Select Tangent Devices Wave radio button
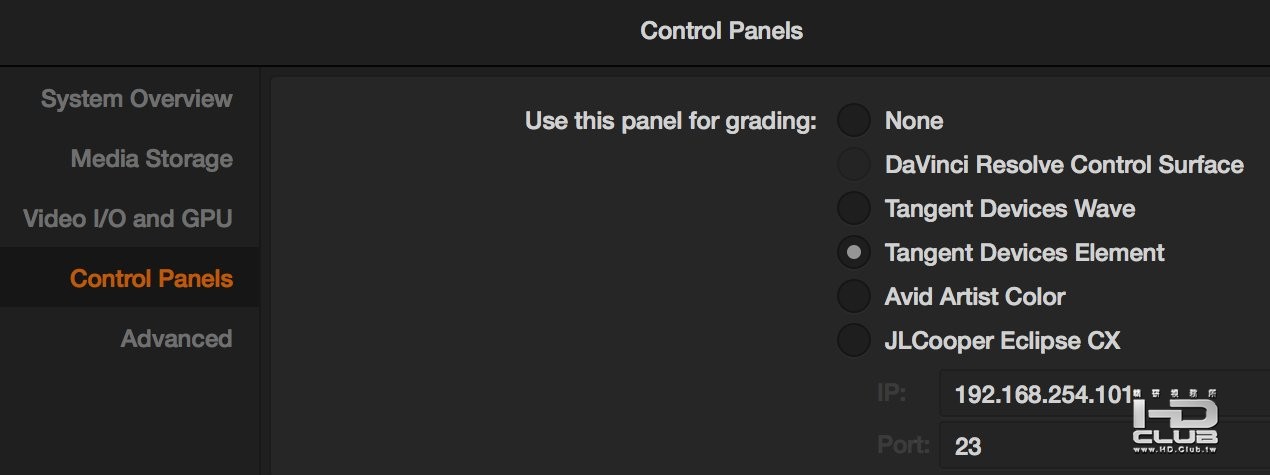This screenshot has width=1270, height=475. click(854, 209)
